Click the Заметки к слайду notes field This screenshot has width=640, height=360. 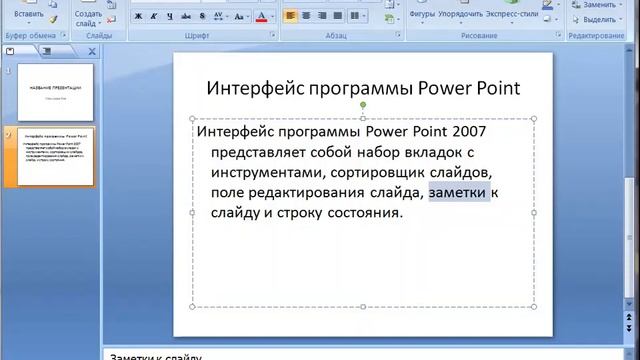[x=363, y=355]
